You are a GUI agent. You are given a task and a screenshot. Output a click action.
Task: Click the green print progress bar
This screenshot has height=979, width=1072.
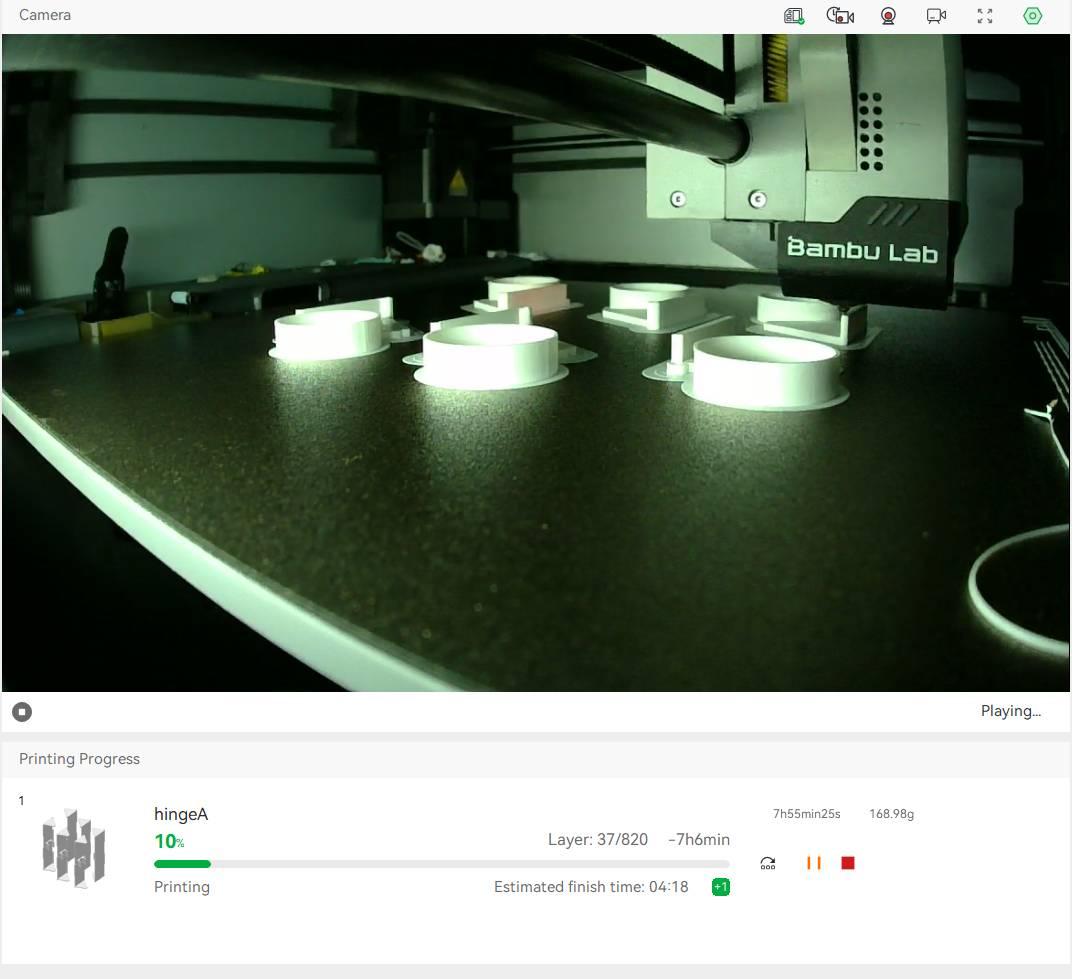tap(442, 864)
